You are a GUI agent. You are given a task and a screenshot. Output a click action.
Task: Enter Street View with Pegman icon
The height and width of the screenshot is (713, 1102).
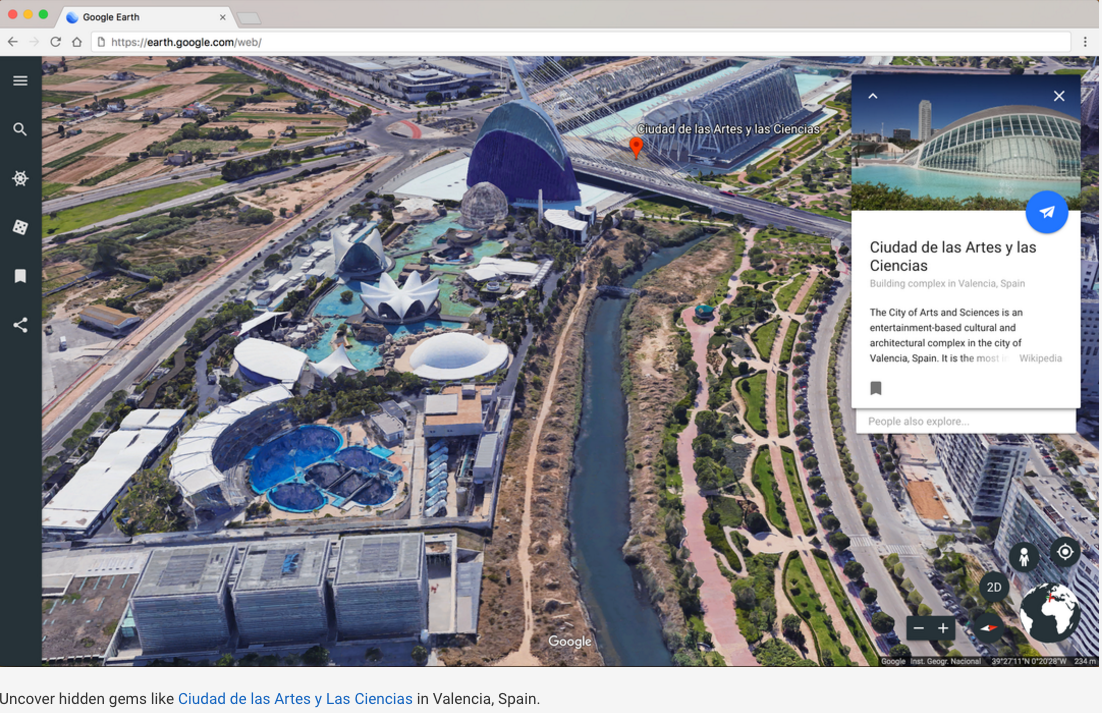click(1024, 556)
